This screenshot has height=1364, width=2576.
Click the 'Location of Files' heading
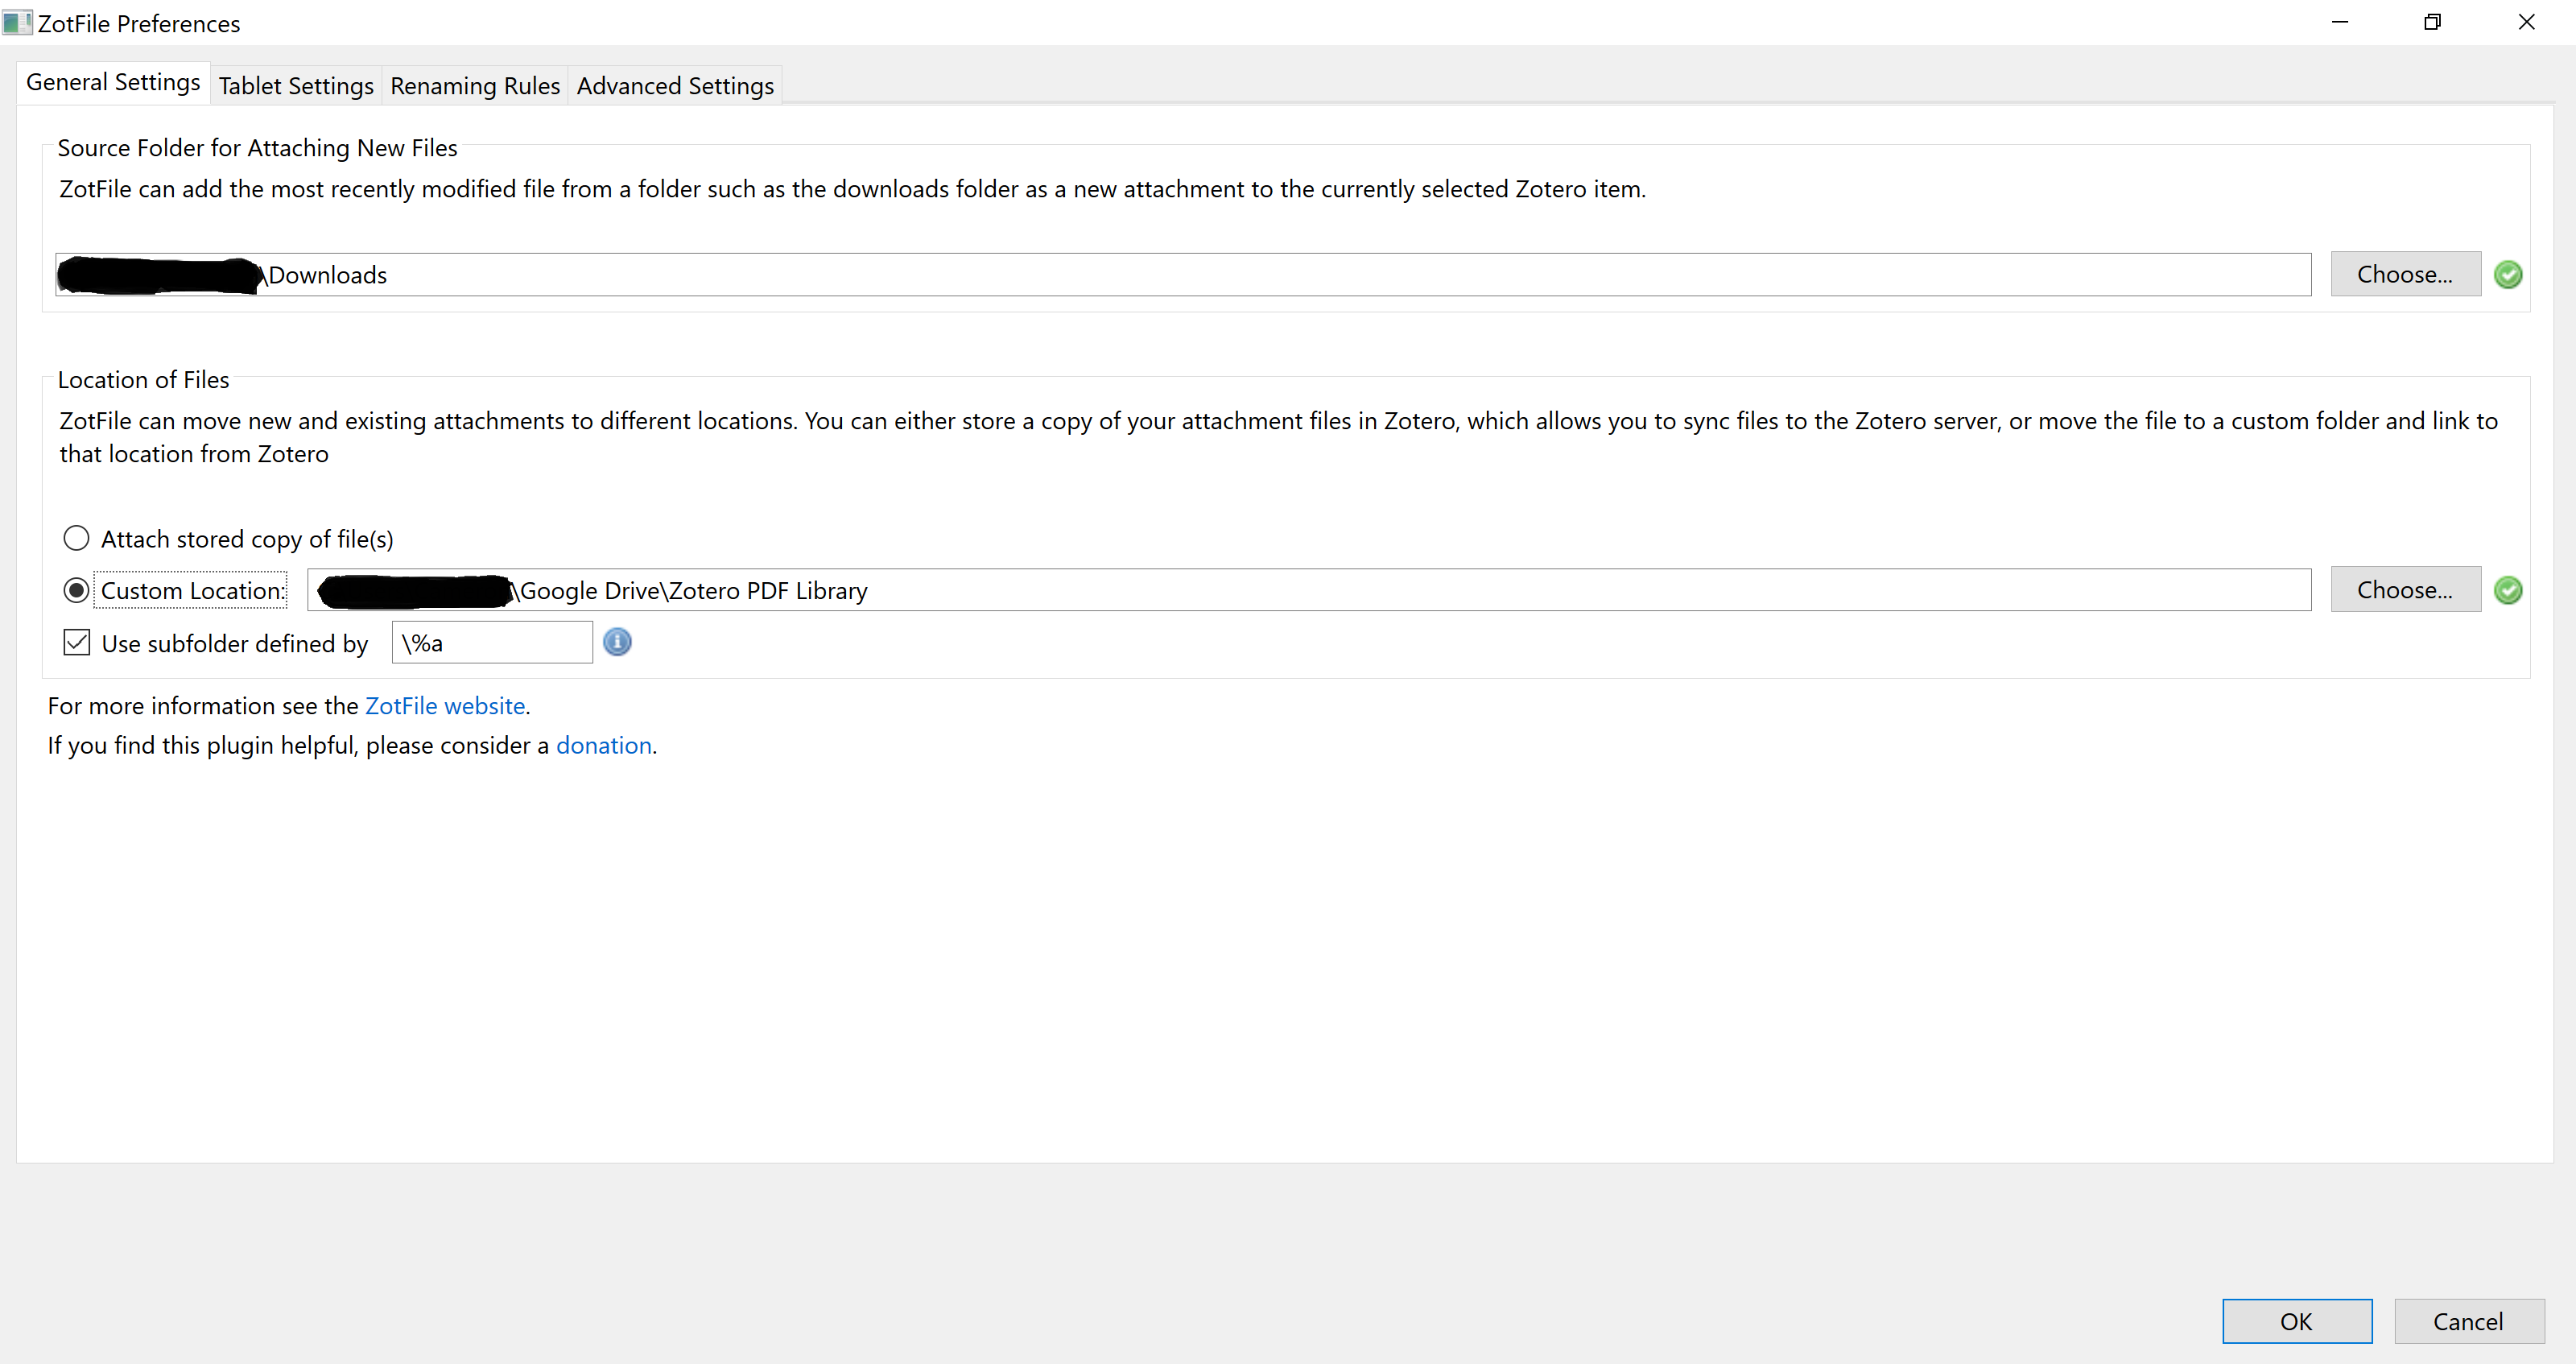[143, 380]
